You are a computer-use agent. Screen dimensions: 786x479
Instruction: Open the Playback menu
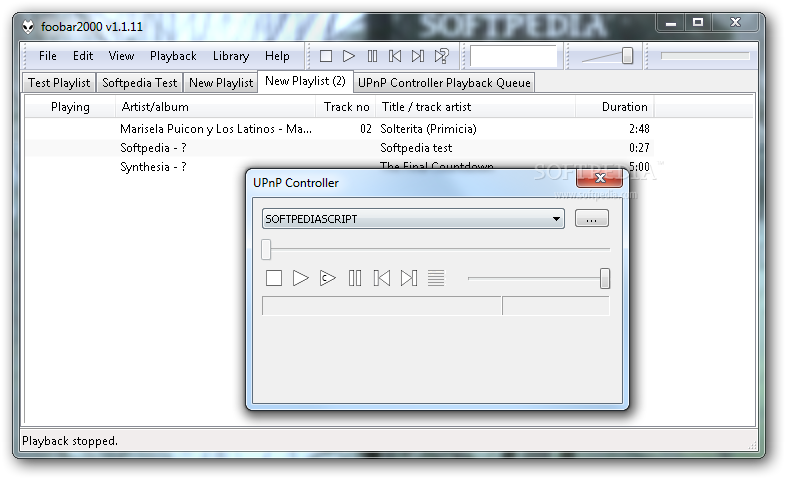(173, 56)
